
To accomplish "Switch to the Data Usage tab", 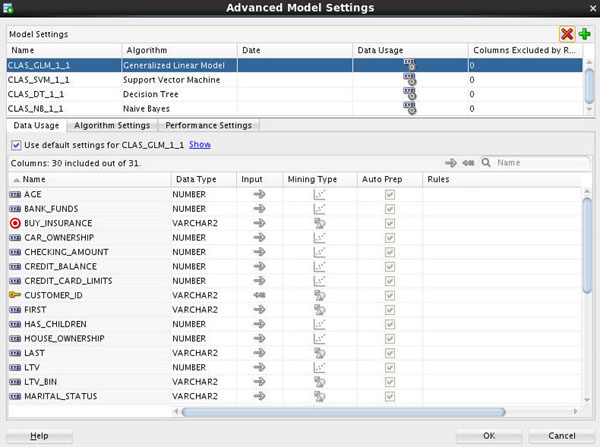I will click(x=36, y=126).
